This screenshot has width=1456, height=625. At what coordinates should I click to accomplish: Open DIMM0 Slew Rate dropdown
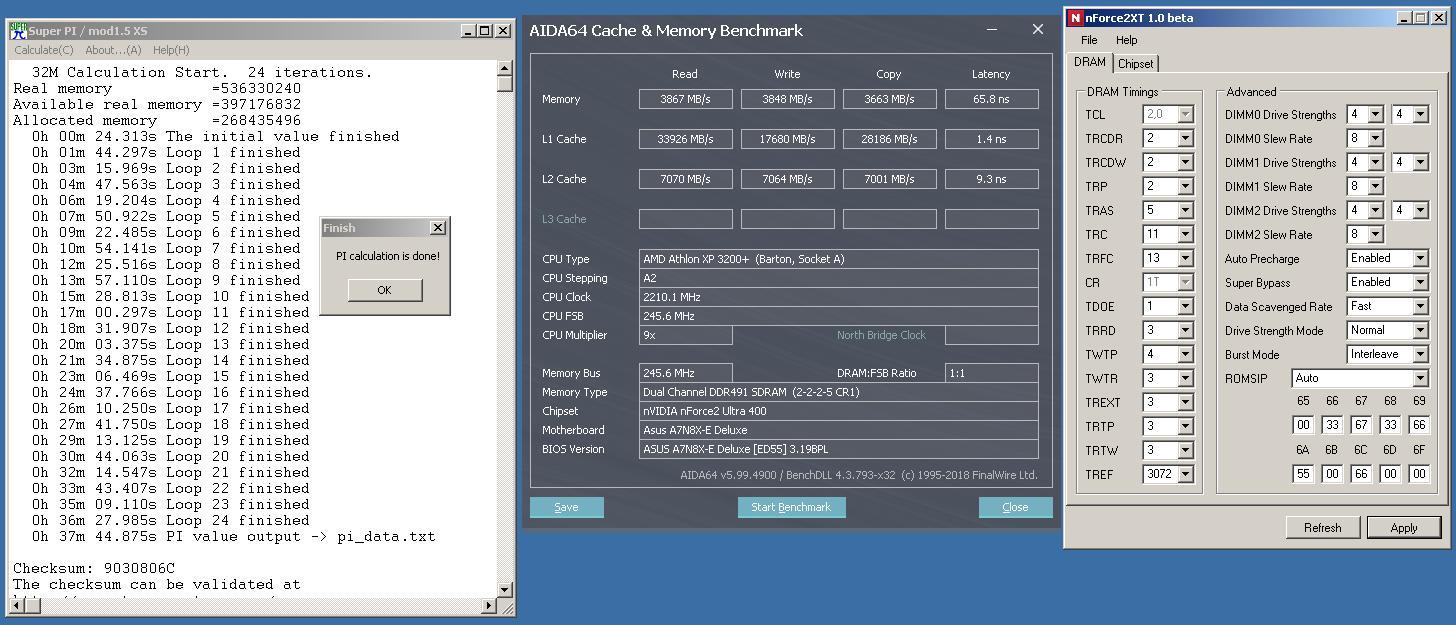pos(1375,139)
